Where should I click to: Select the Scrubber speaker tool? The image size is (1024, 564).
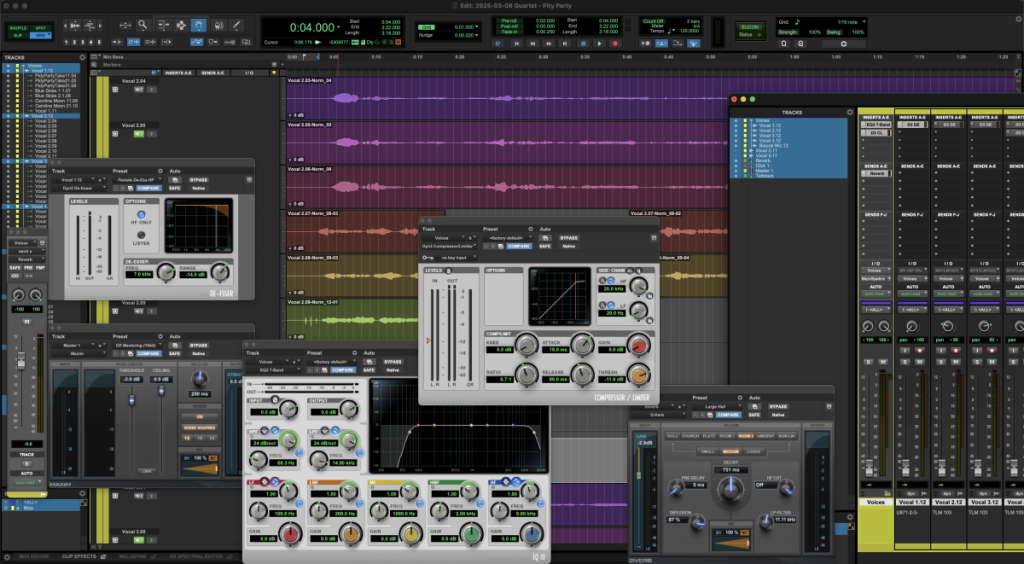tap(218, 25)
